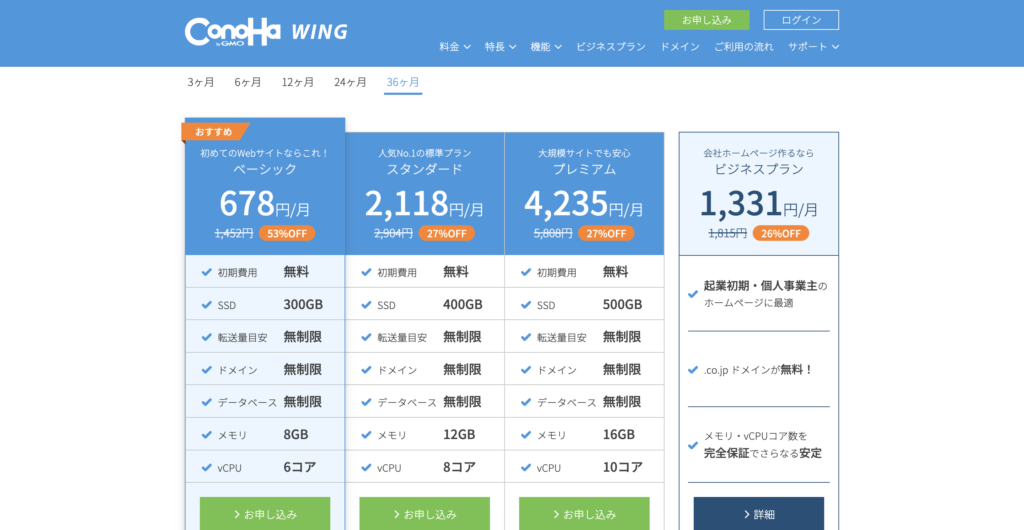The height and width of the screenshot is (530, 1024).
Task: Expand the 料金 dropdown menu
Action: point(455,47)
